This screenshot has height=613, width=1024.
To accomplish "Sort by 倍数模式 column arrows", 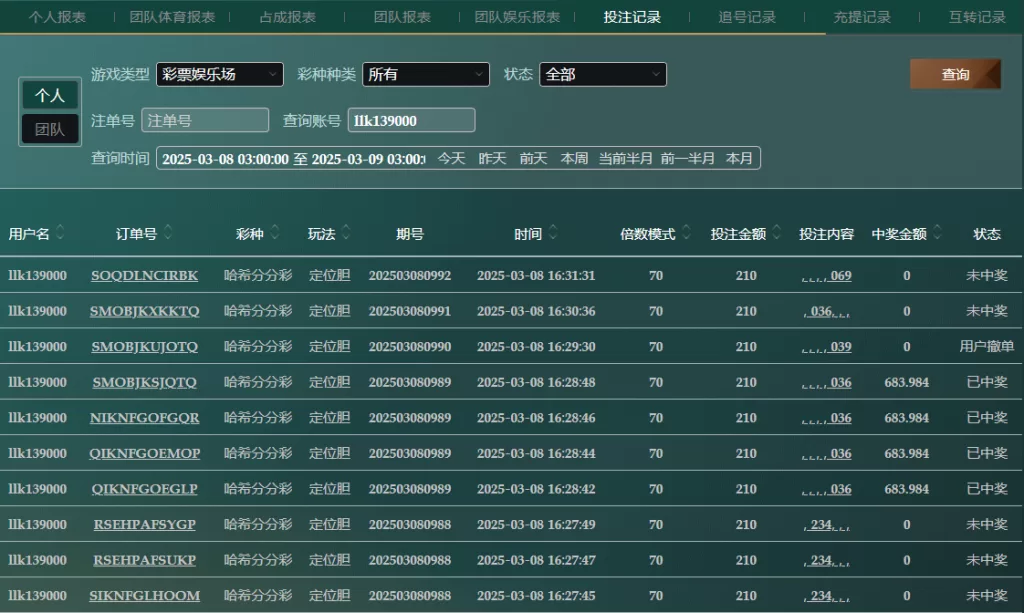I will 686,232.
